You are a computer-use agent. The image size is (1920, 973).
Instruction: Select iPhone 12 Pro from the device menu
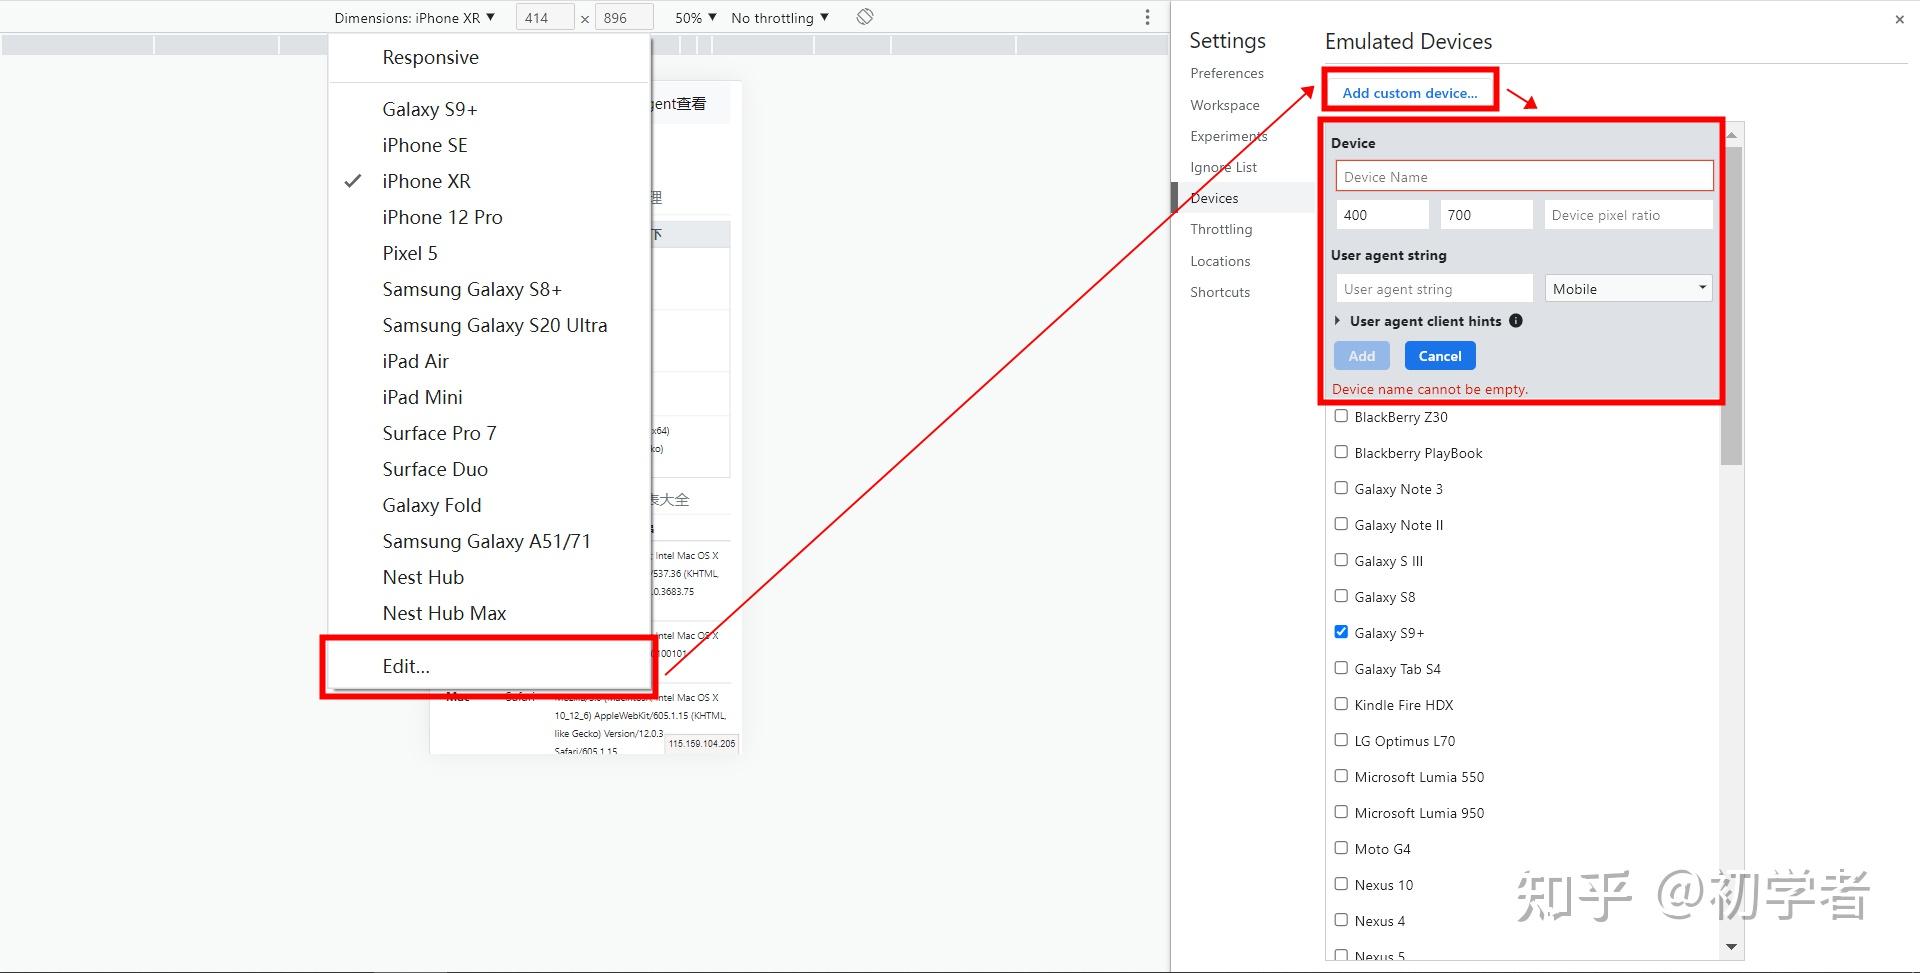(x=442, y=216)
